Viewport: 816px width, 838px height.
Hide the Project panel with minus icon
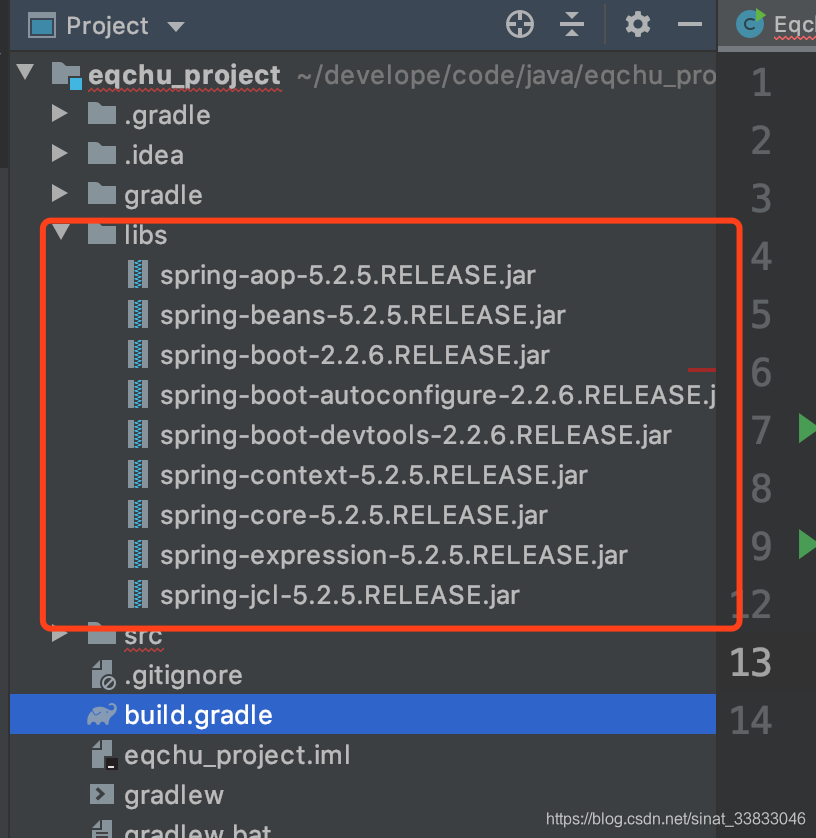point(689,24)
